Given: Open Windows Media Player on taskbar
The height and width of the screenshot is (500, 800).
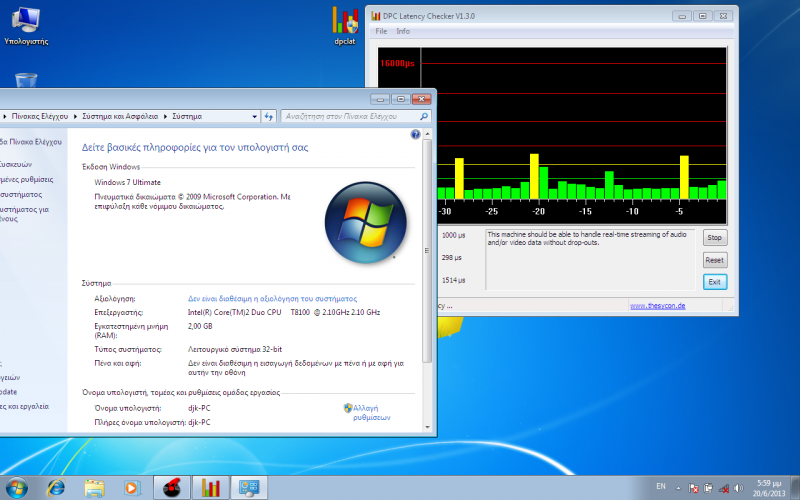Looking at the screenshot, I should click(x=132, y=488).
